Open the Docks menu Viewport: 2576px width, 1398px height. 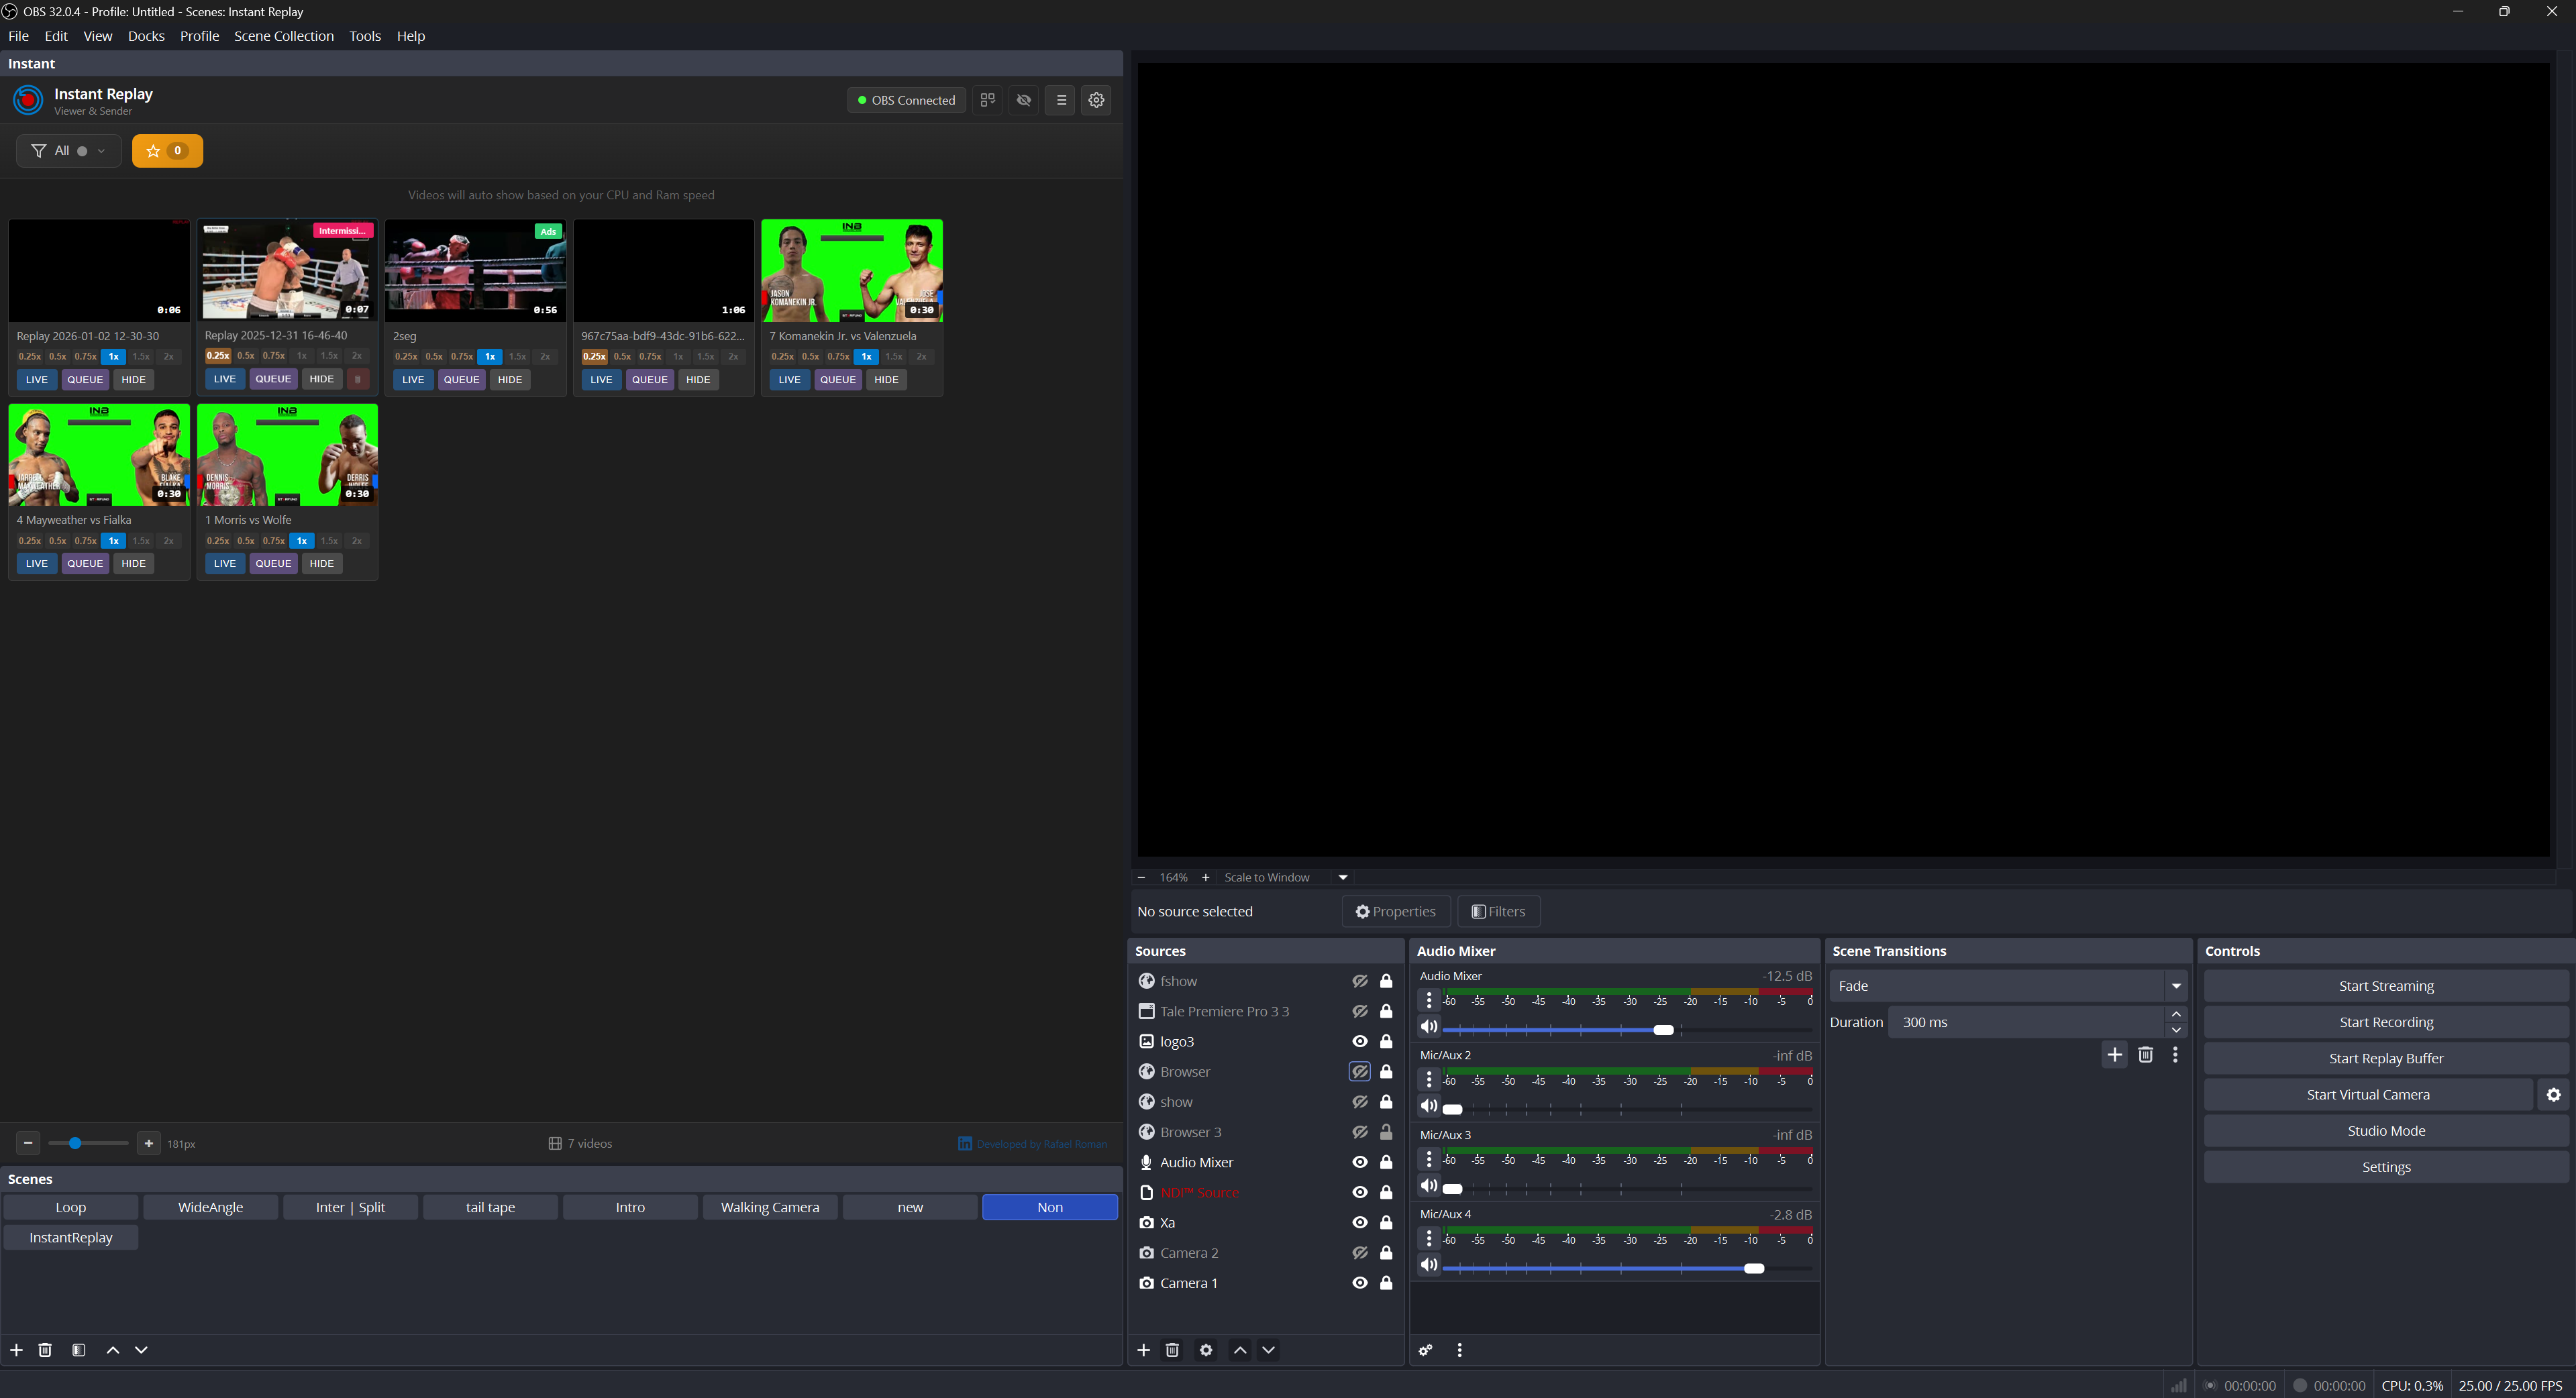click(146, 36)
